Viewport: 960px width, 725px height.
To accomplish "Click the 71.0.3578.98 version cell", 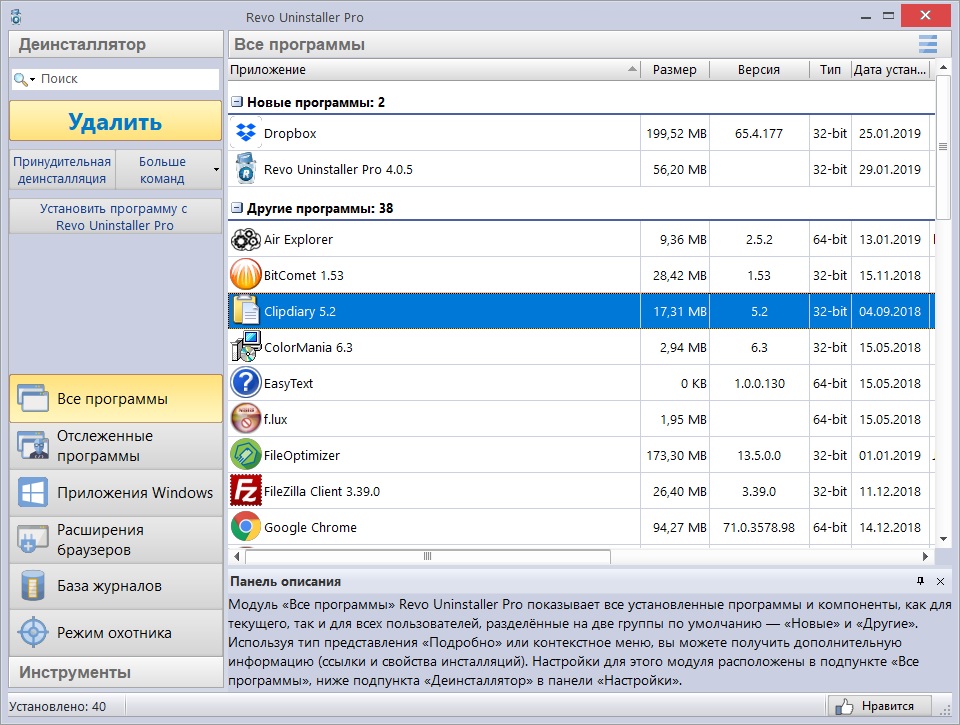I will pos(759,527).
